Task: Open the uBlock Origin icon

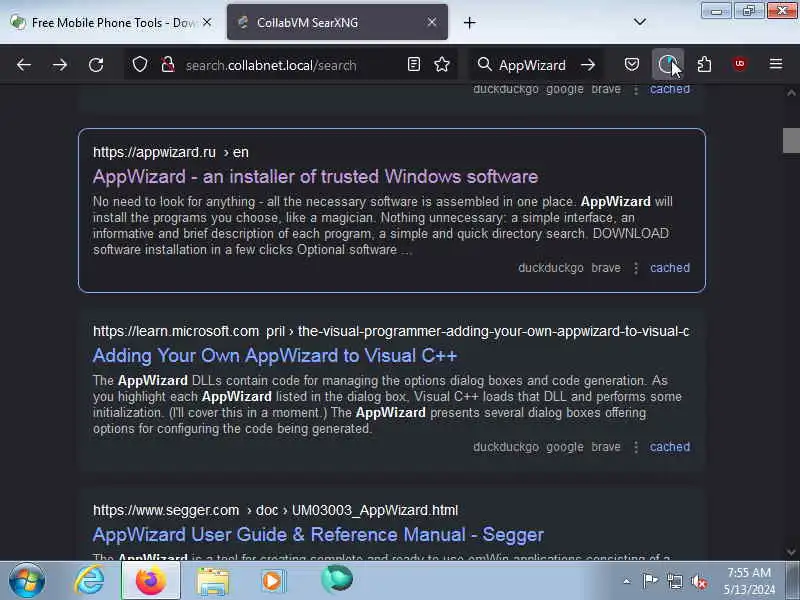Action: 740,64
